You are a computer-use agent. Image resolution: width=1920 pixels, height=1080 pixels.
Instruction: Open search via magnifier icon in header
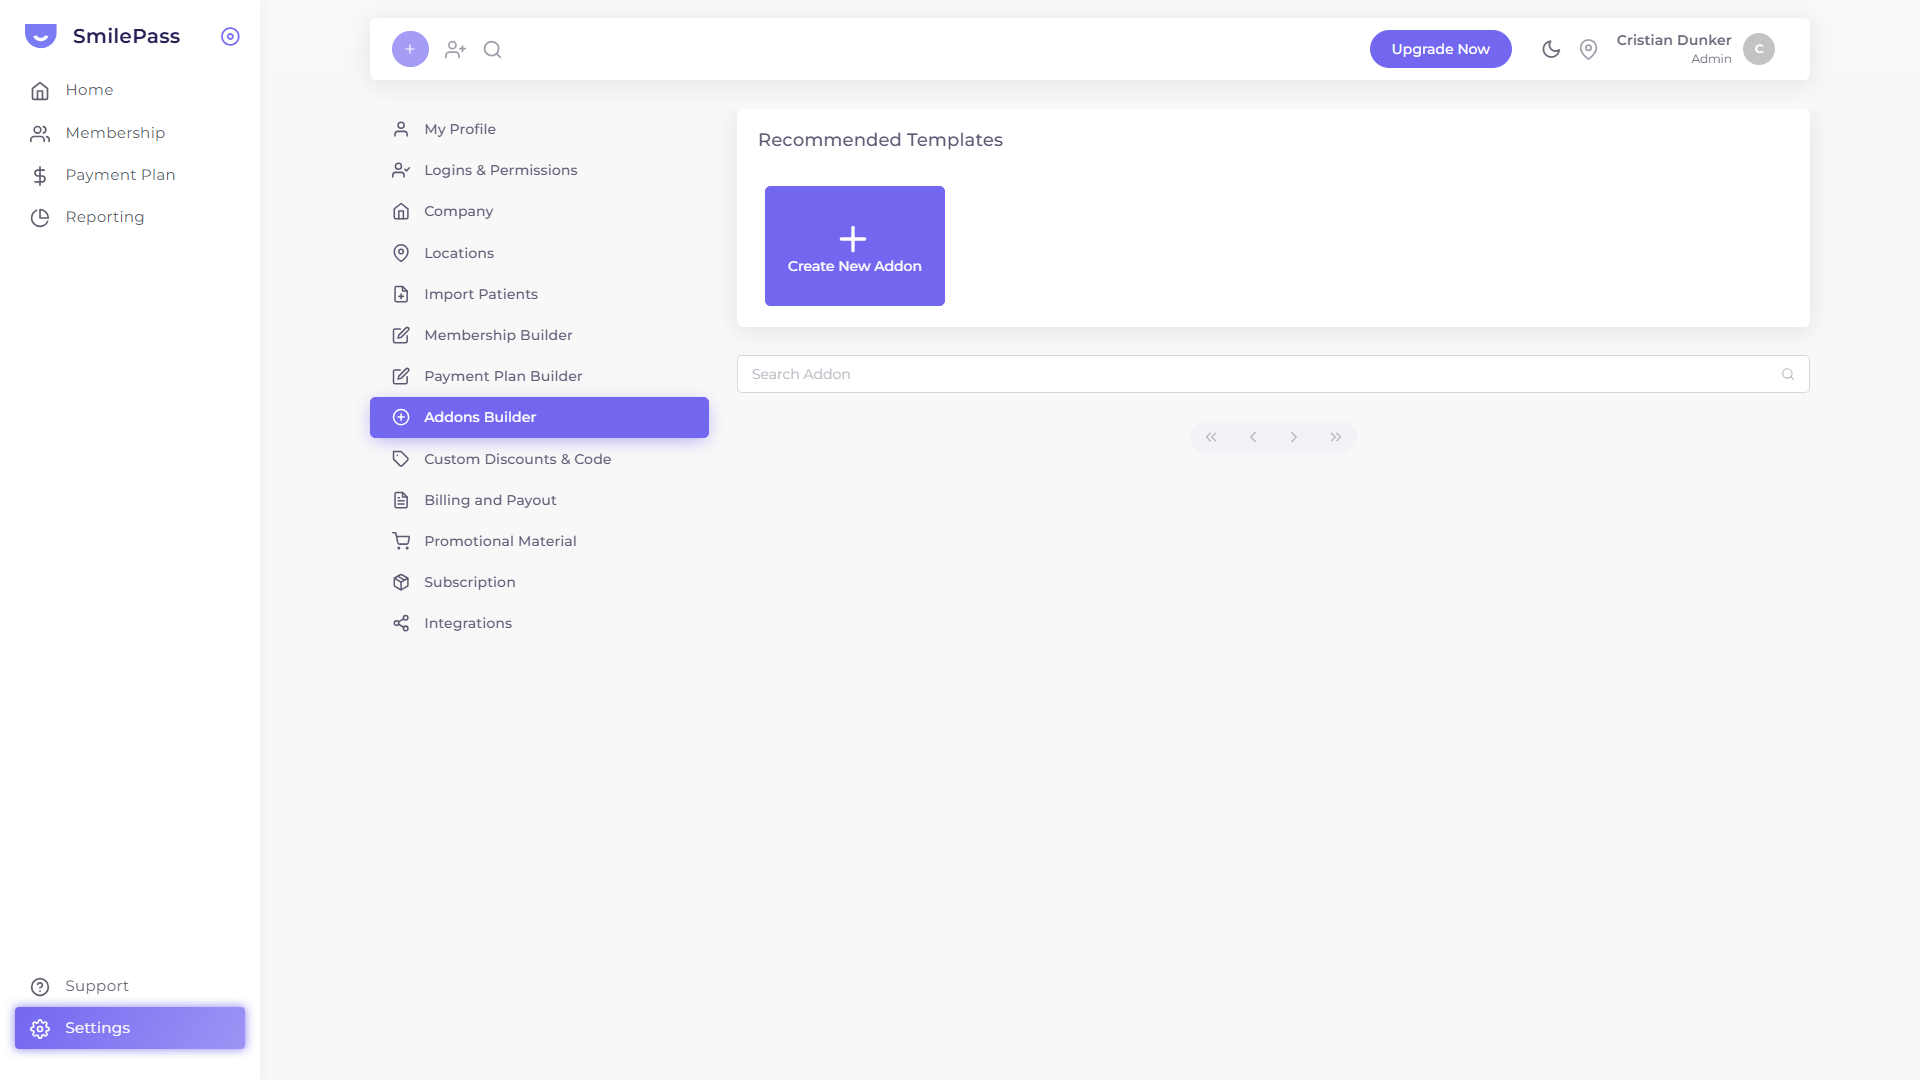[493, 49]
